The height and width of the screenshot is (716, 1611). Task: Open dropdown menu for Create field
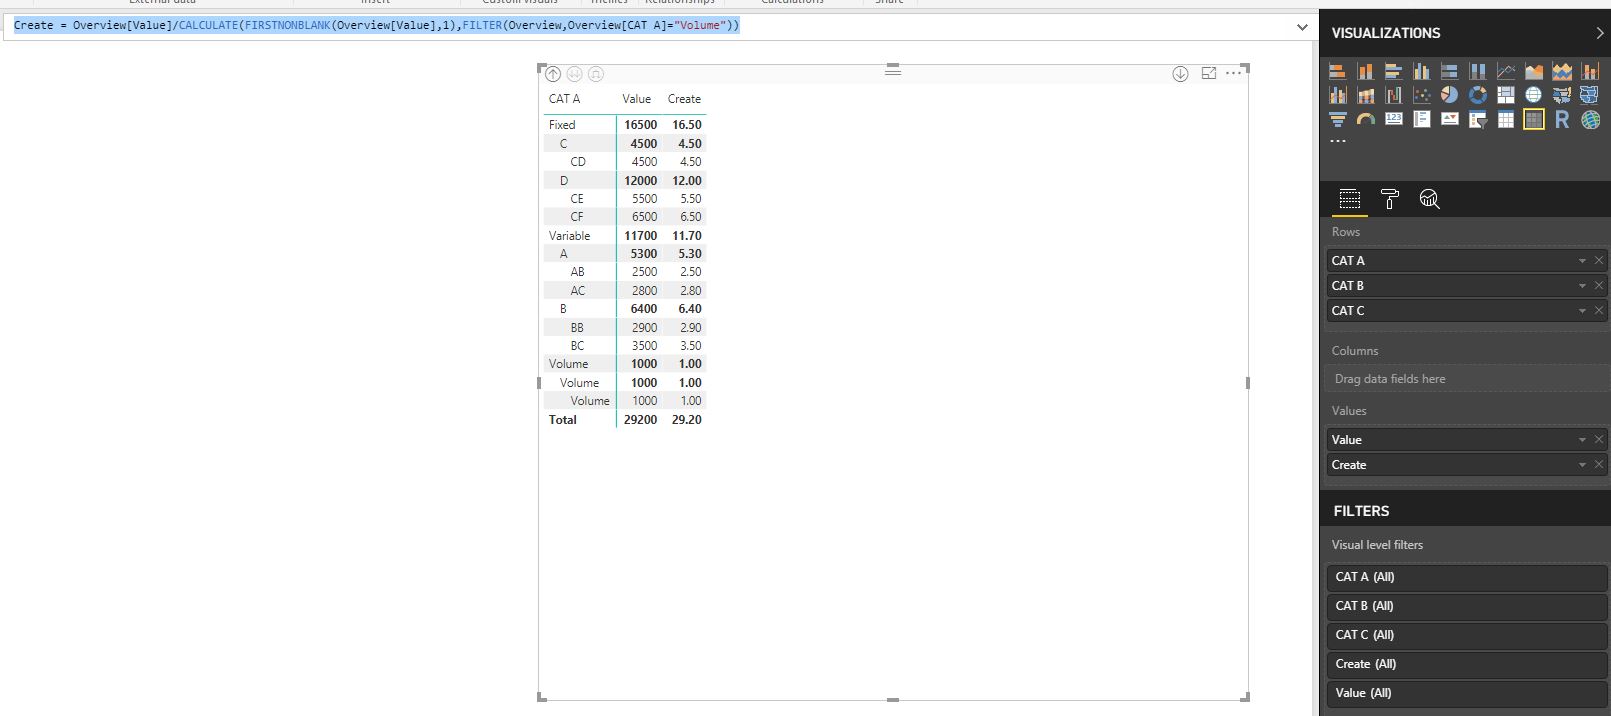coord(1582,465)
